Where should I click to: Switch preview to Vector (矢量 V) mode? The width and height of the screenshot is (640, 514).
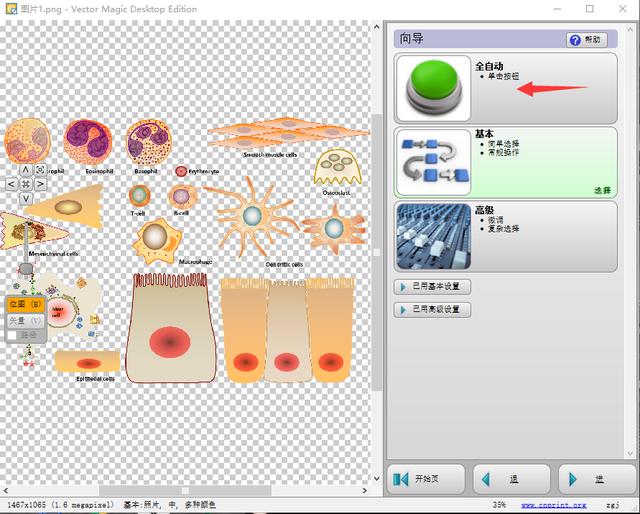click(25, 321)
